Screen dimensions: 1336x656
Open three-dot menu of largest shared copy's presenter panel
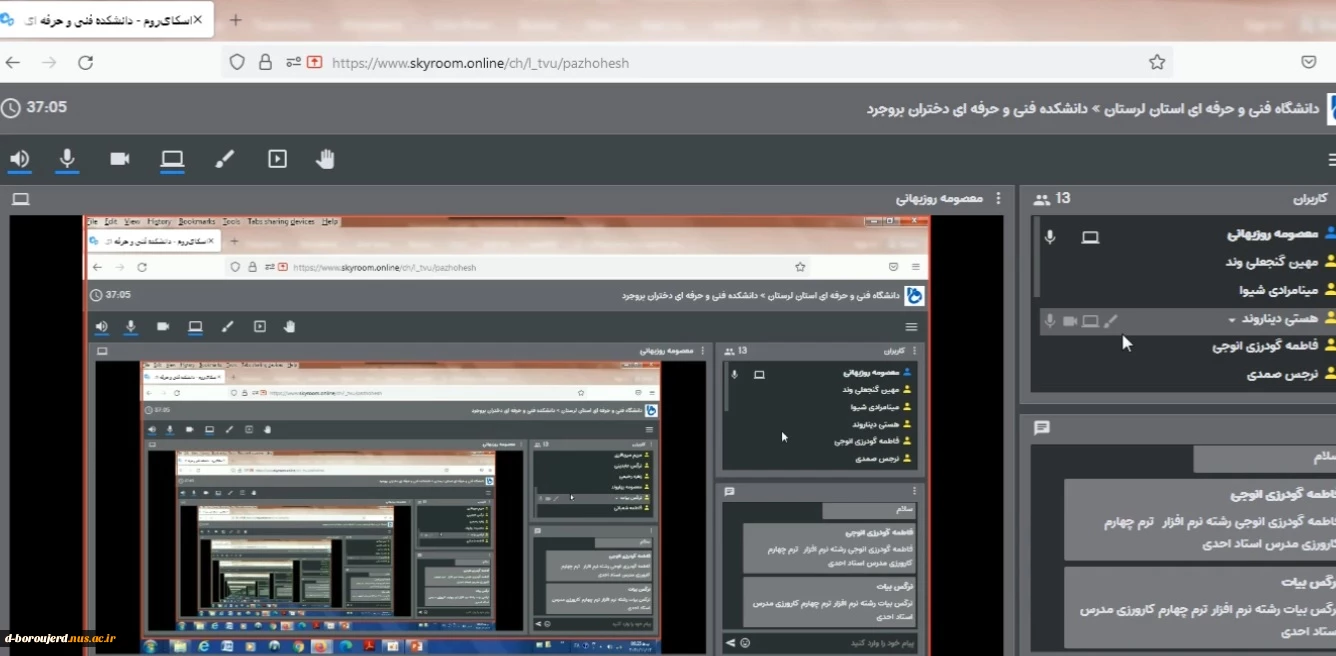click(x=702, y=351)
